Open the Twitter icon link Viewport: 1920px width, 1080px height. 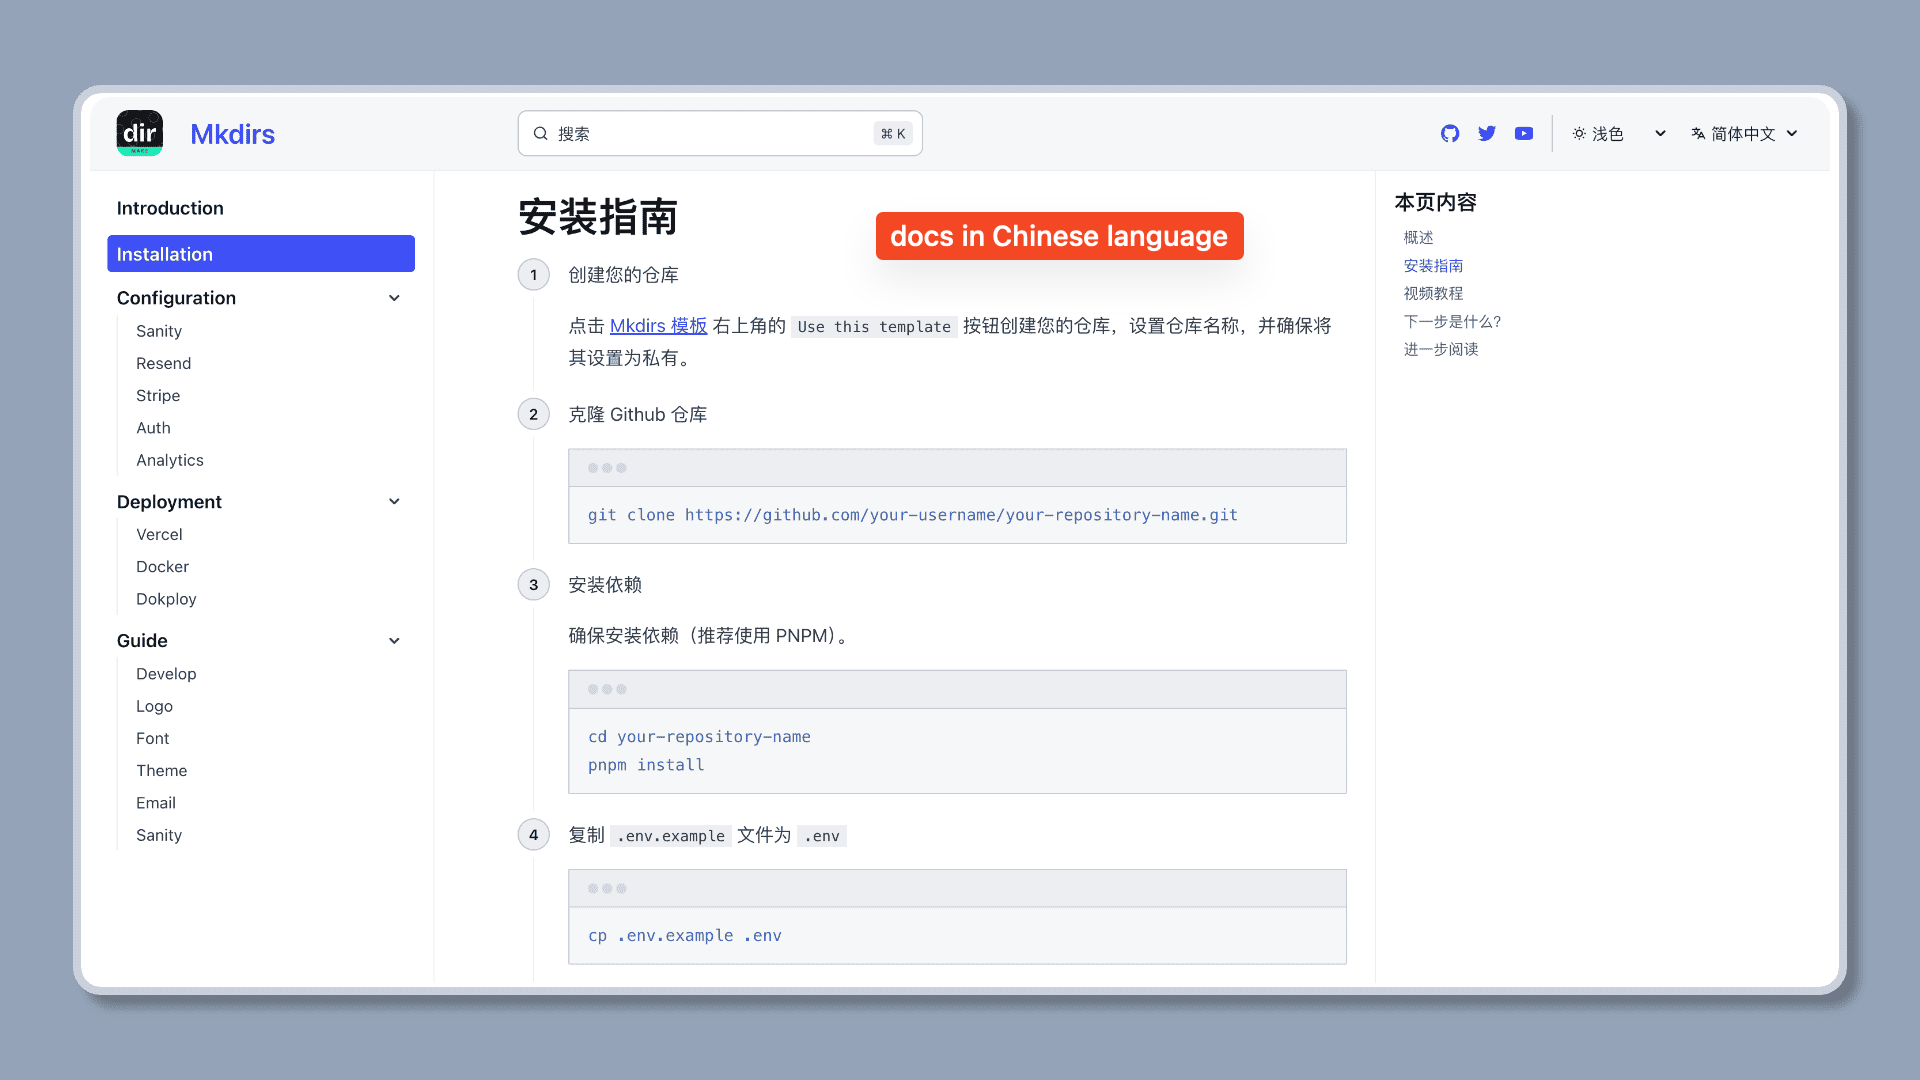pos(1487,133)
